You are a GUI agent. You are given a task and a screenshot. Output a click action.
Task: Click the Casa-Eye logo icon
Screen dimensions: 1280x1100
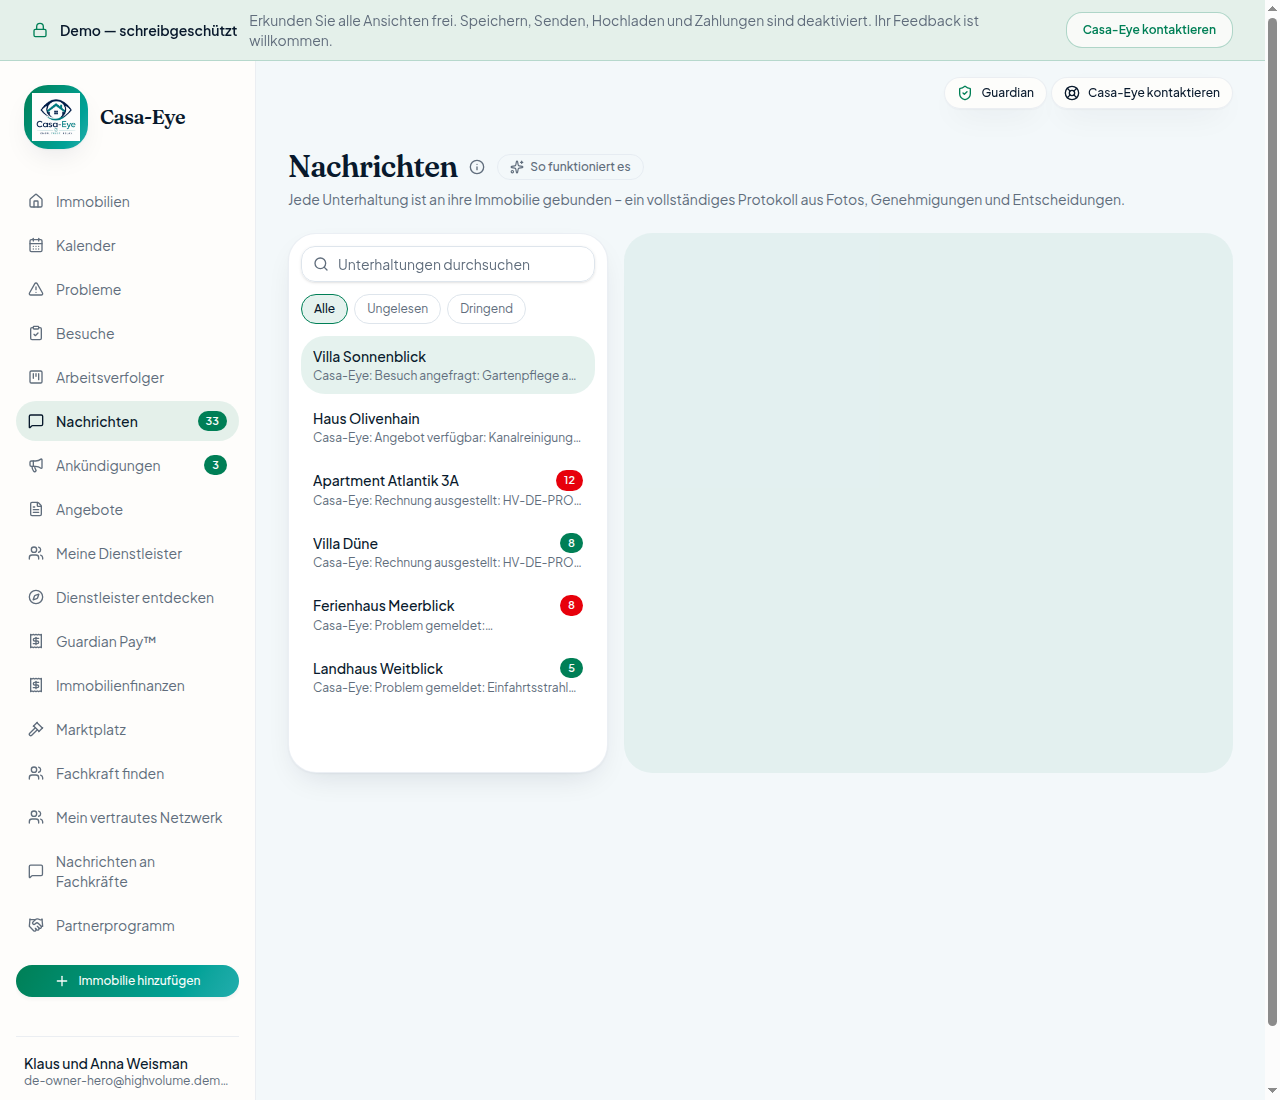coord(56,117)
